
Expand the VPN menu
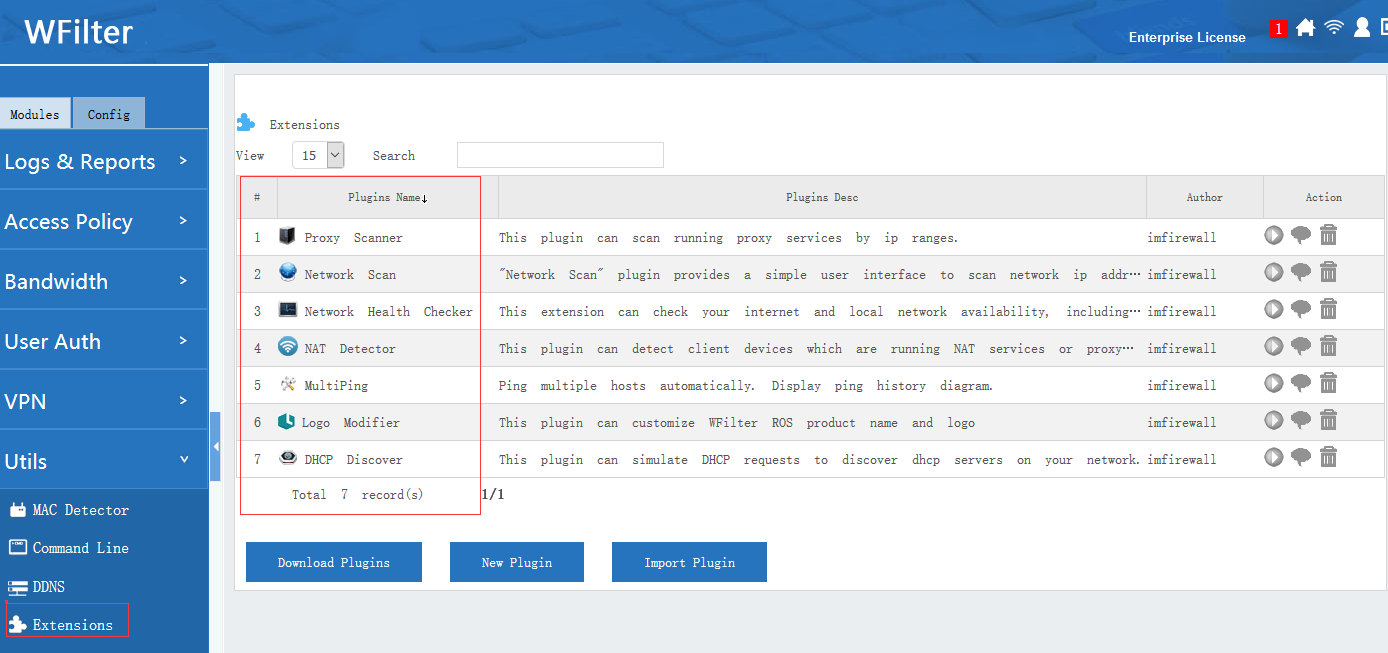click(x=104, y=401)
